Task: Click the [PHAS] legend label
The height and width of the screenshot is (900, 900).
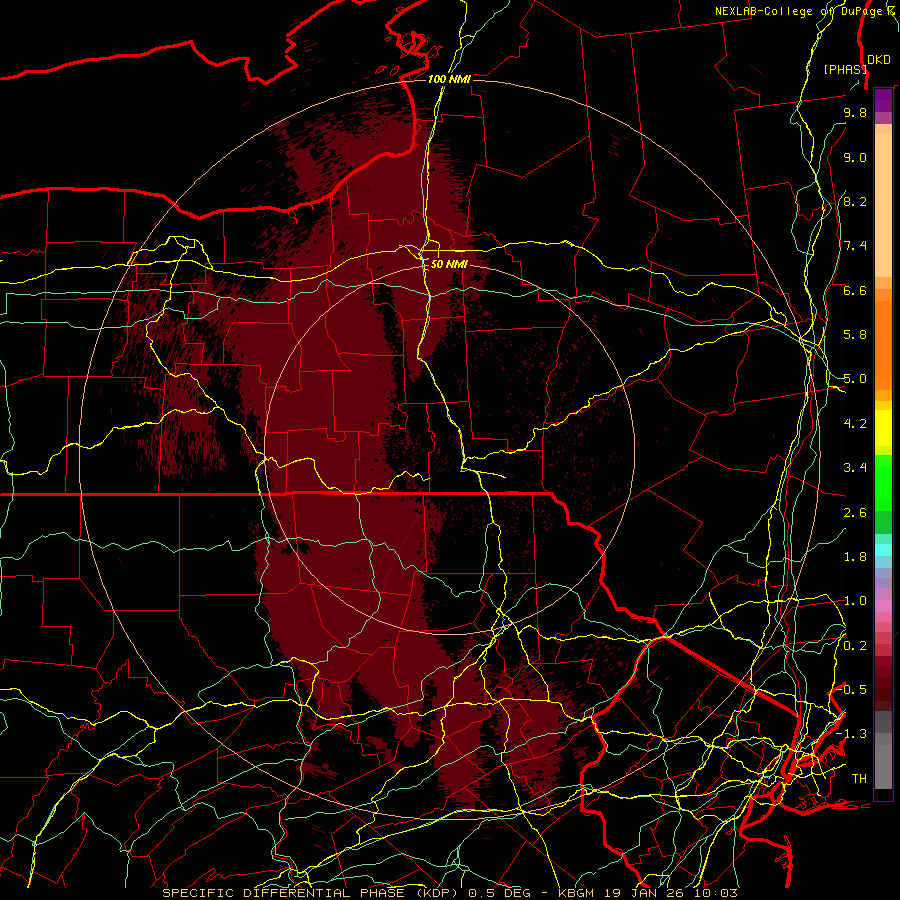Action: coord(845,69)
